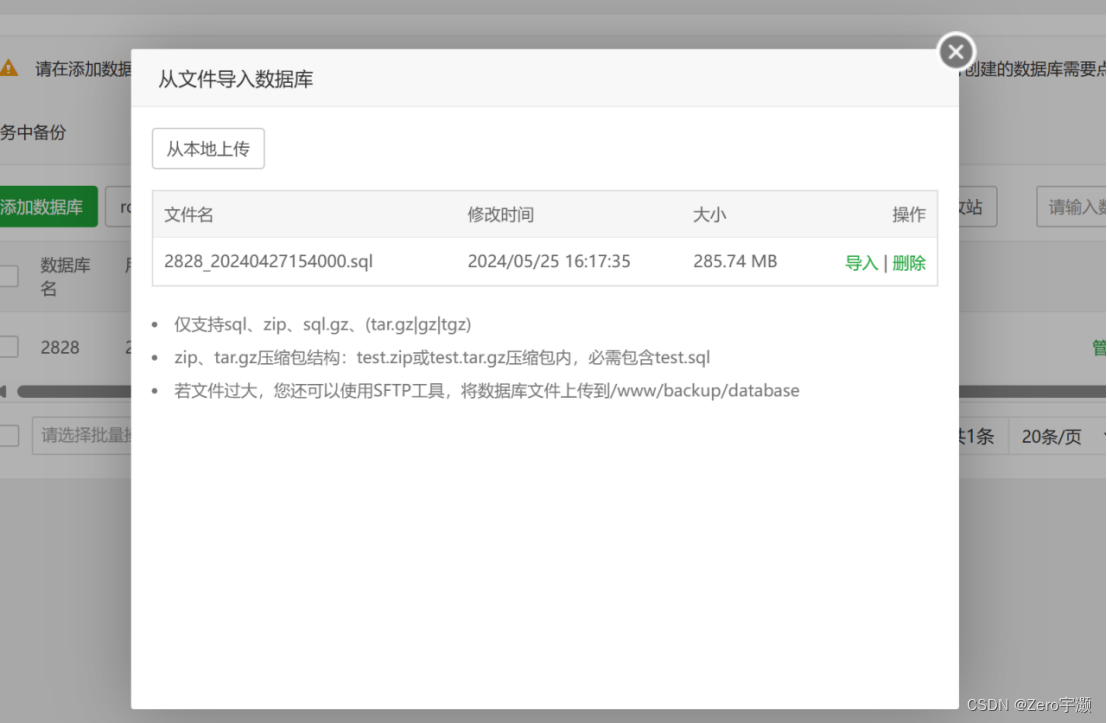Click the 修改时间 column header
1107x723 pixels.
(501, 215)
